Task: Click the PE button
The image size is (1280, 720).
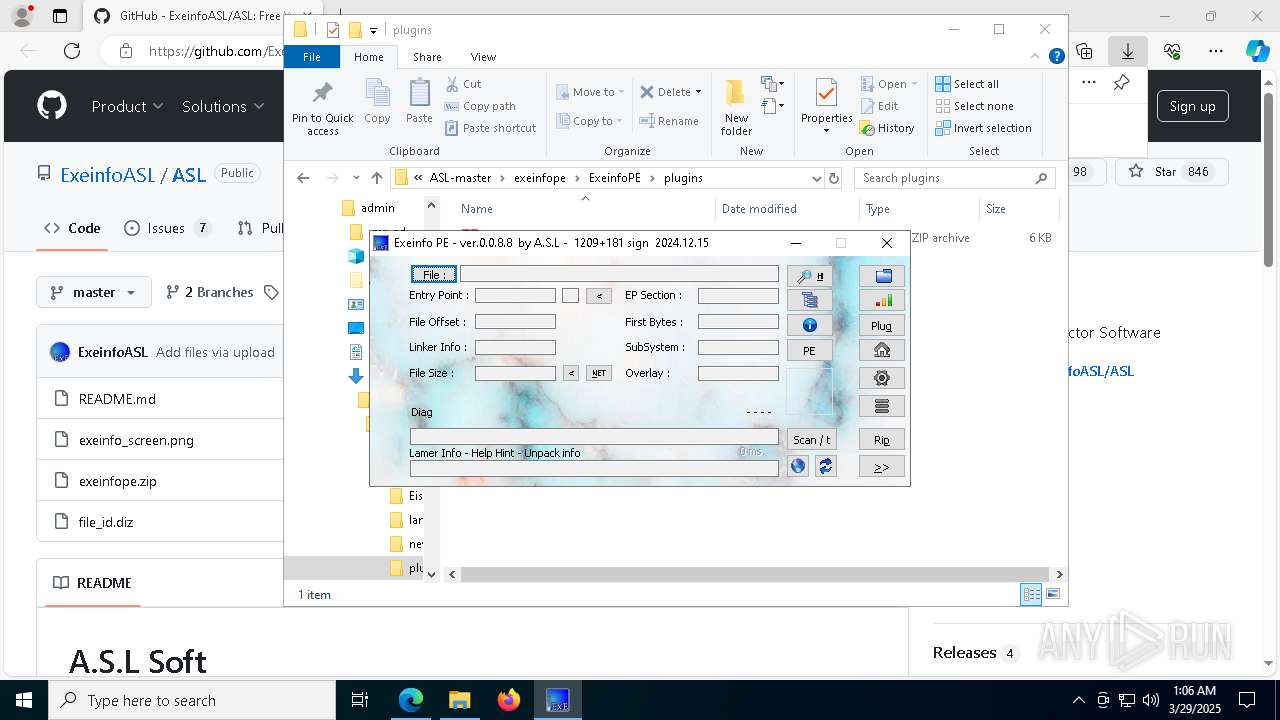Action: (810, 351)
